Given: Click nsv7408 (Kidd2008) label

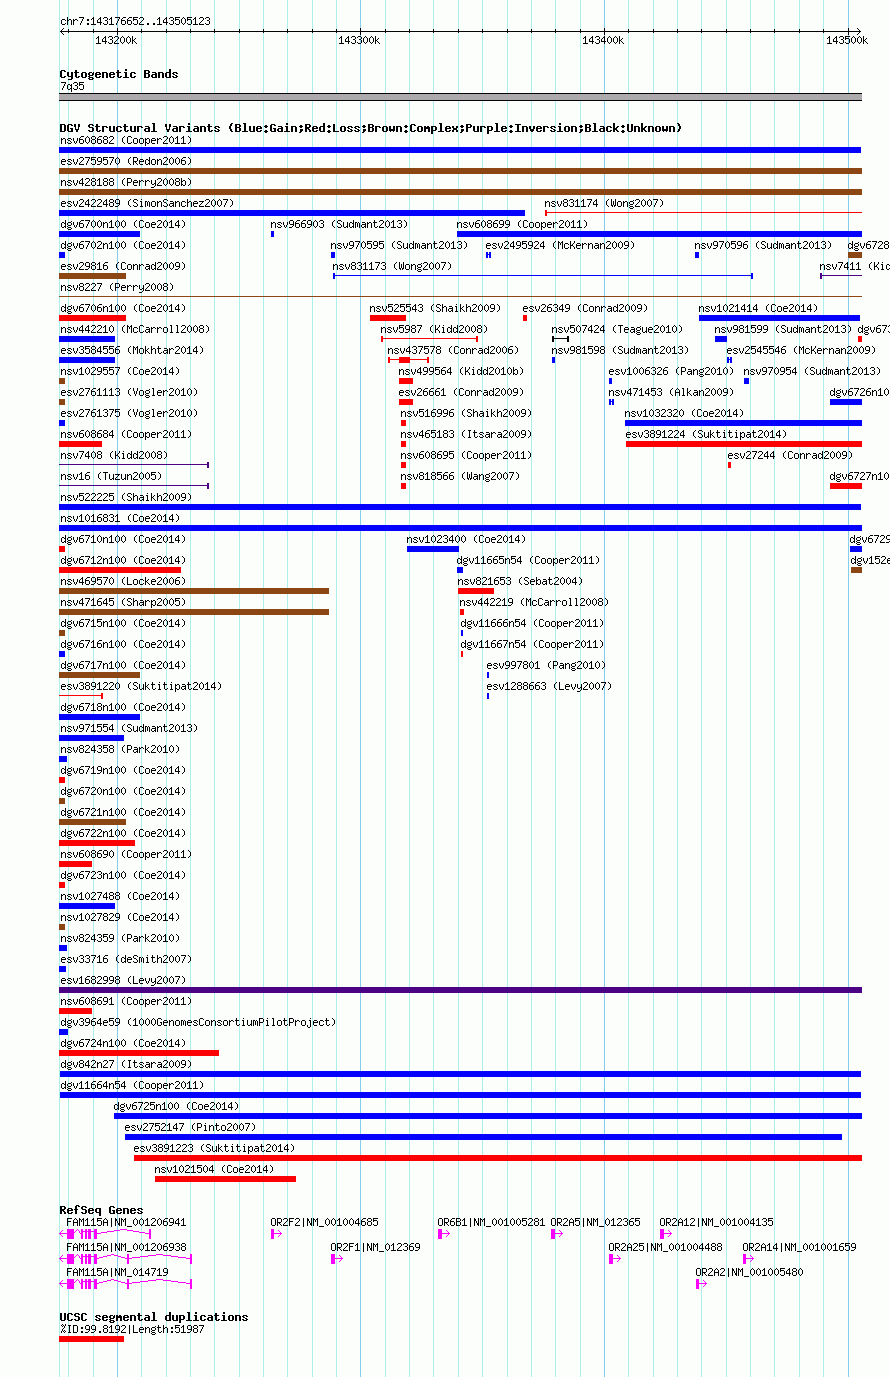Looking at the screenshot, I should (x=114, y=455).
